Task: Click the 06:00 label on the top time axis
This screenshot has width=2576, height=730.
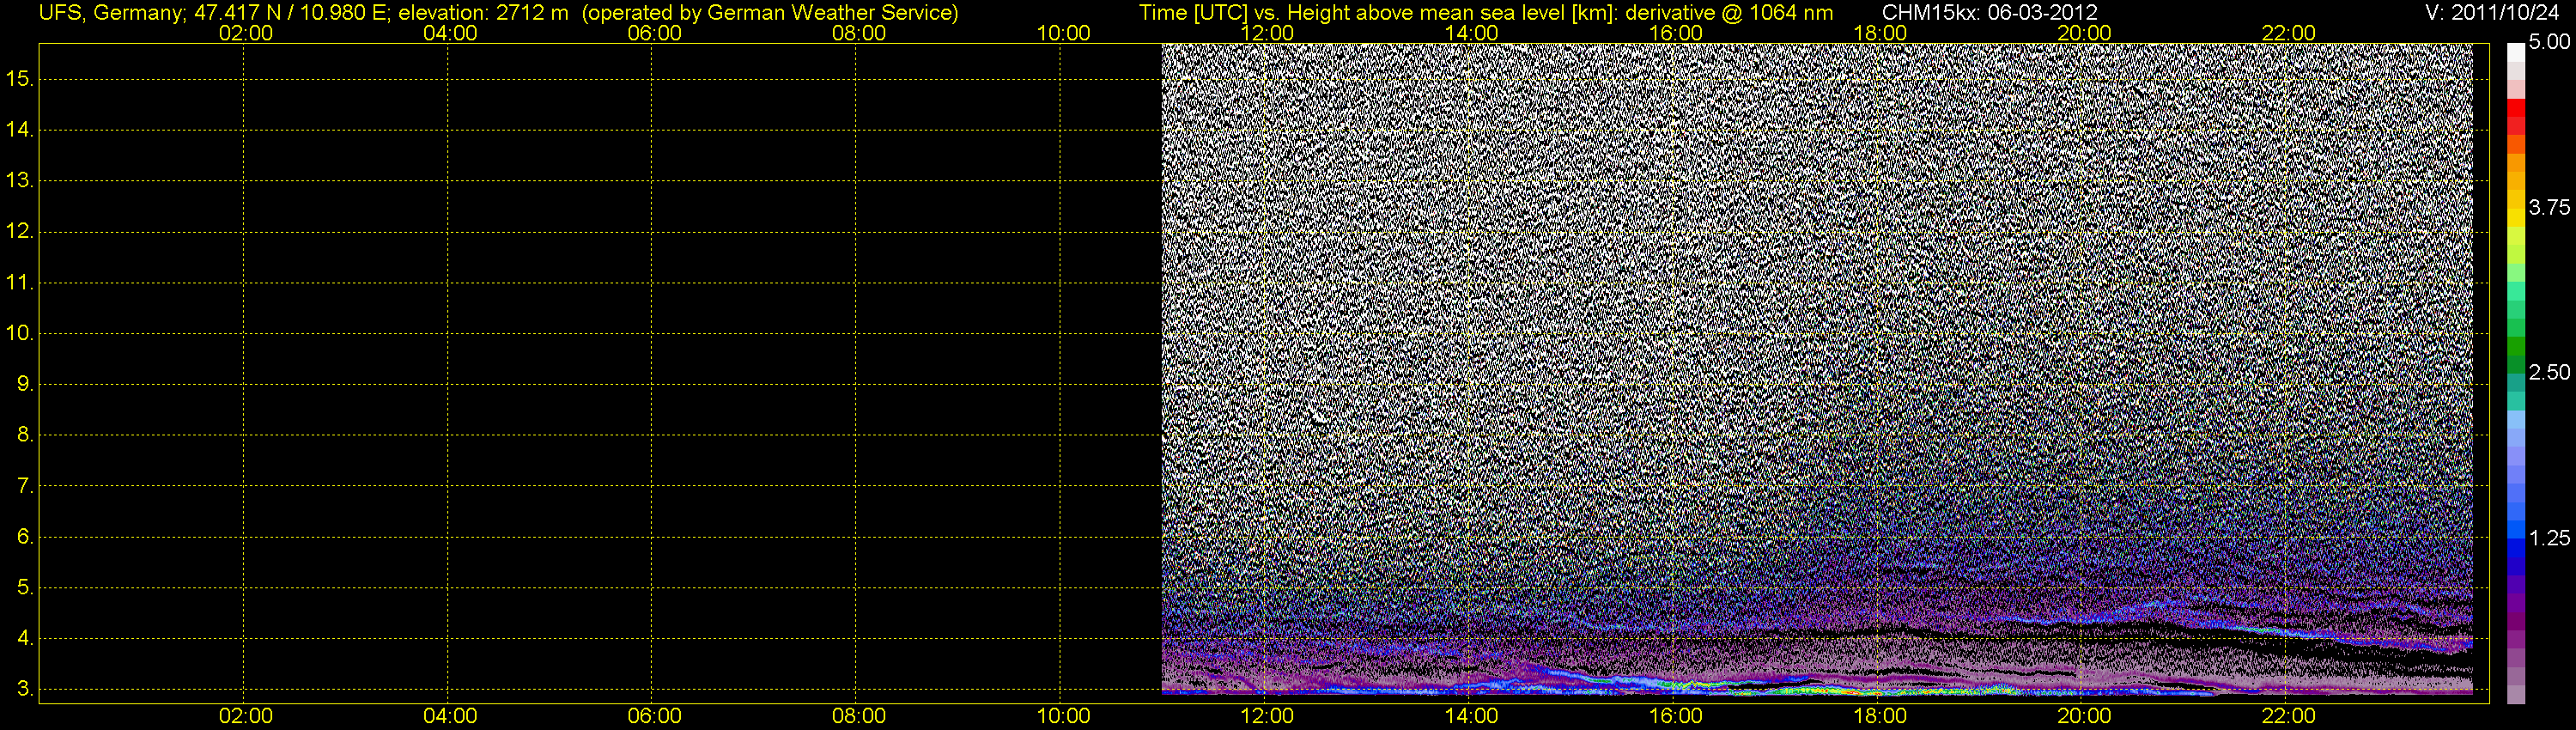Action: point(655,33)
